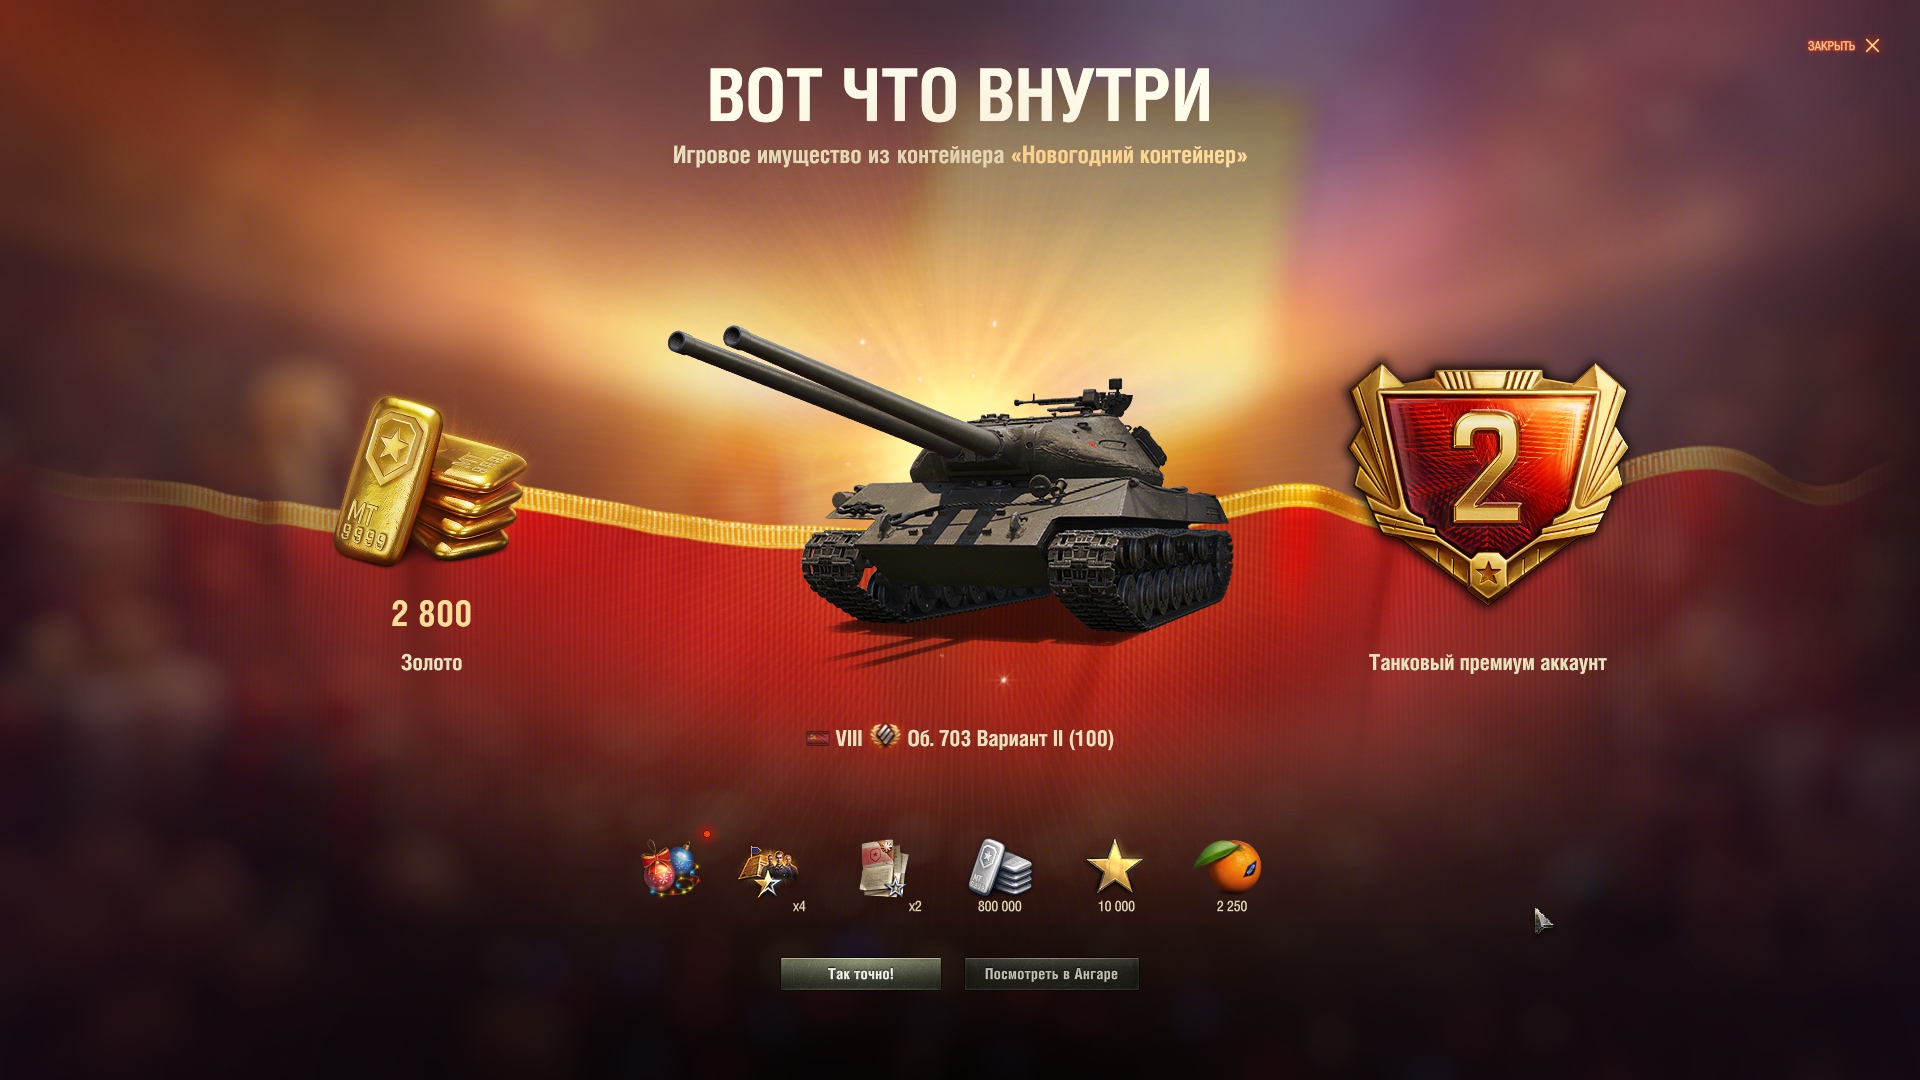Click the gold bars reward icon
The height and width of the screenshot is (1080, 1920).
coord(430,482)
